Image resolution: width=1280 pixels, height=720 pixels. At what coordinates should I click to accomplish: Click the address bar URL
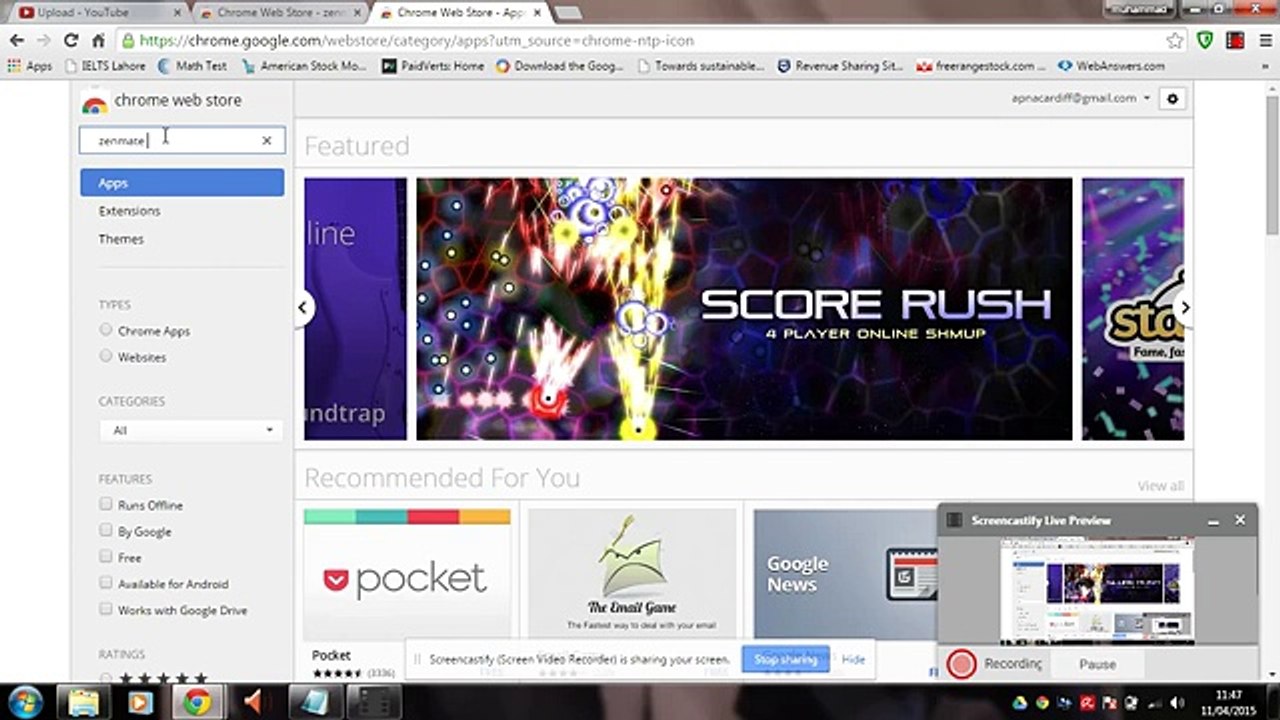pyautogui.click(x=417, y=41)
